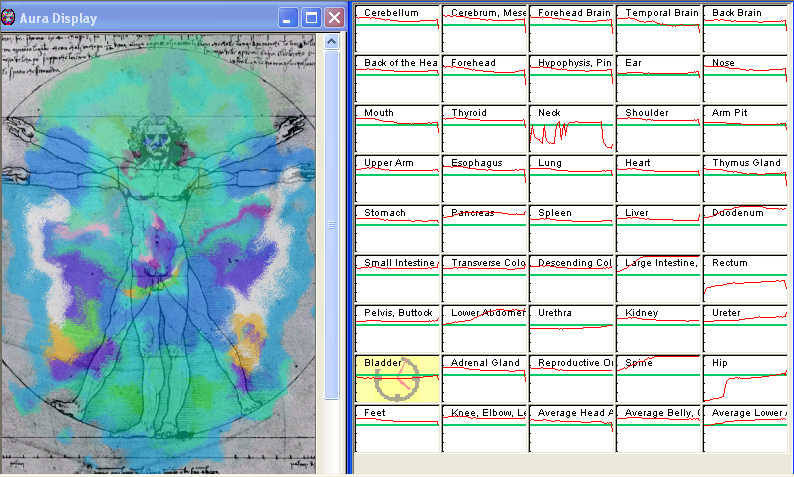
Task: Click the Average Belly graph cell
Action: point(659,429)
